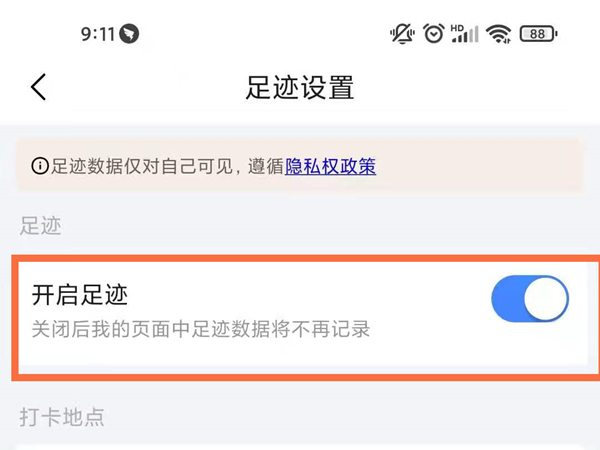Tap the muted bell status icon
600x450 pixels.
pyautogui.click(x=402, y=34)
